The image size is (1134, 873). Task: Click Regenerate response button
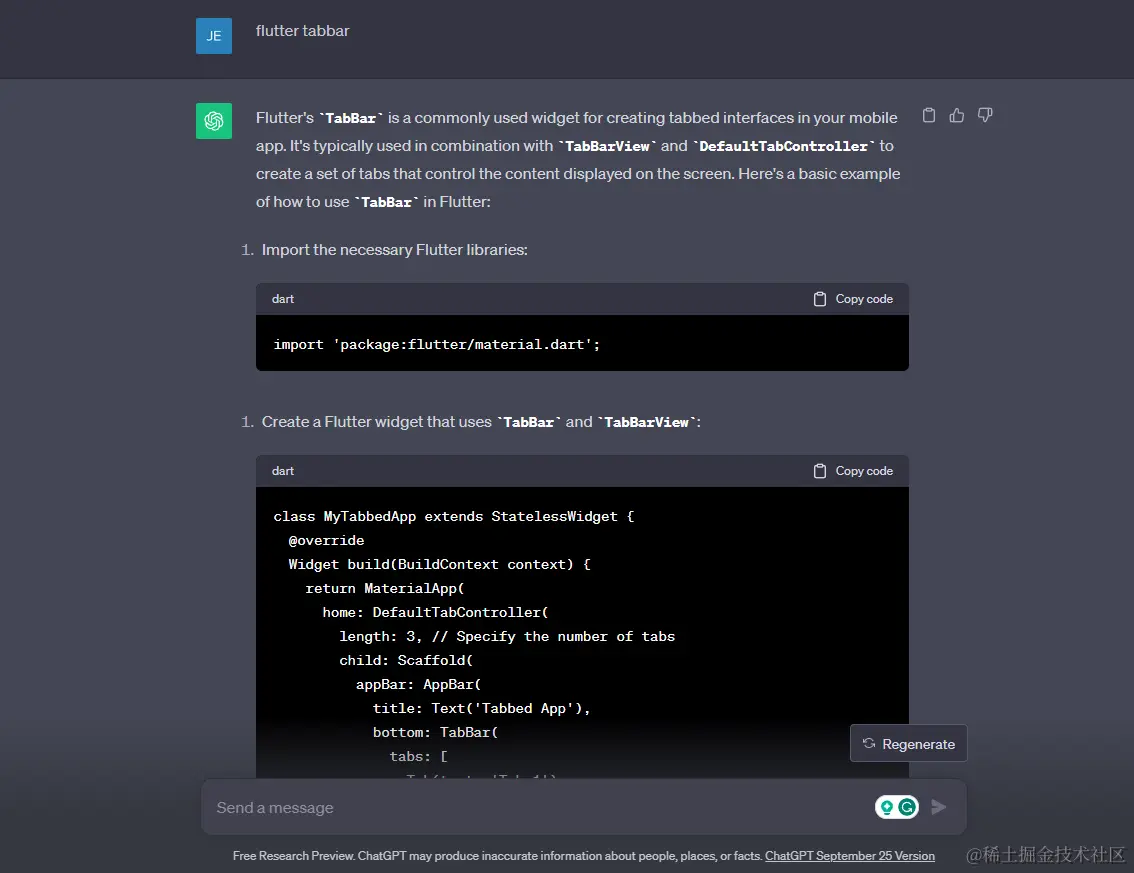(x=908, y=744)
